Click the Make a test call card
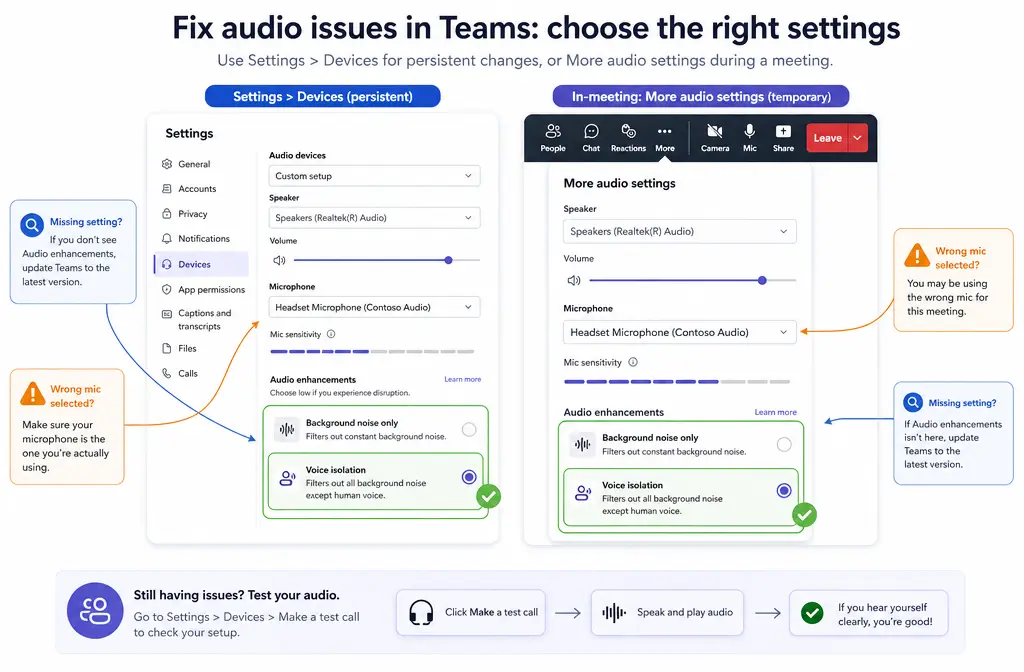Viewport: 1024px width, 672px height. (x=471, y=613)
